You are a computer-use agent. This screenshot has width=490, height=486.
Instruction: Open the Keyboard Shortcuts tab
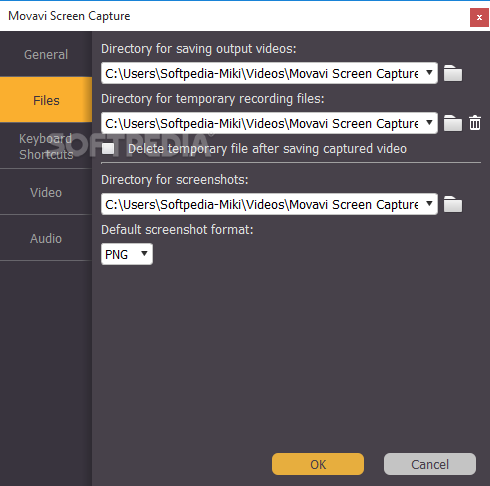(46, 146)
